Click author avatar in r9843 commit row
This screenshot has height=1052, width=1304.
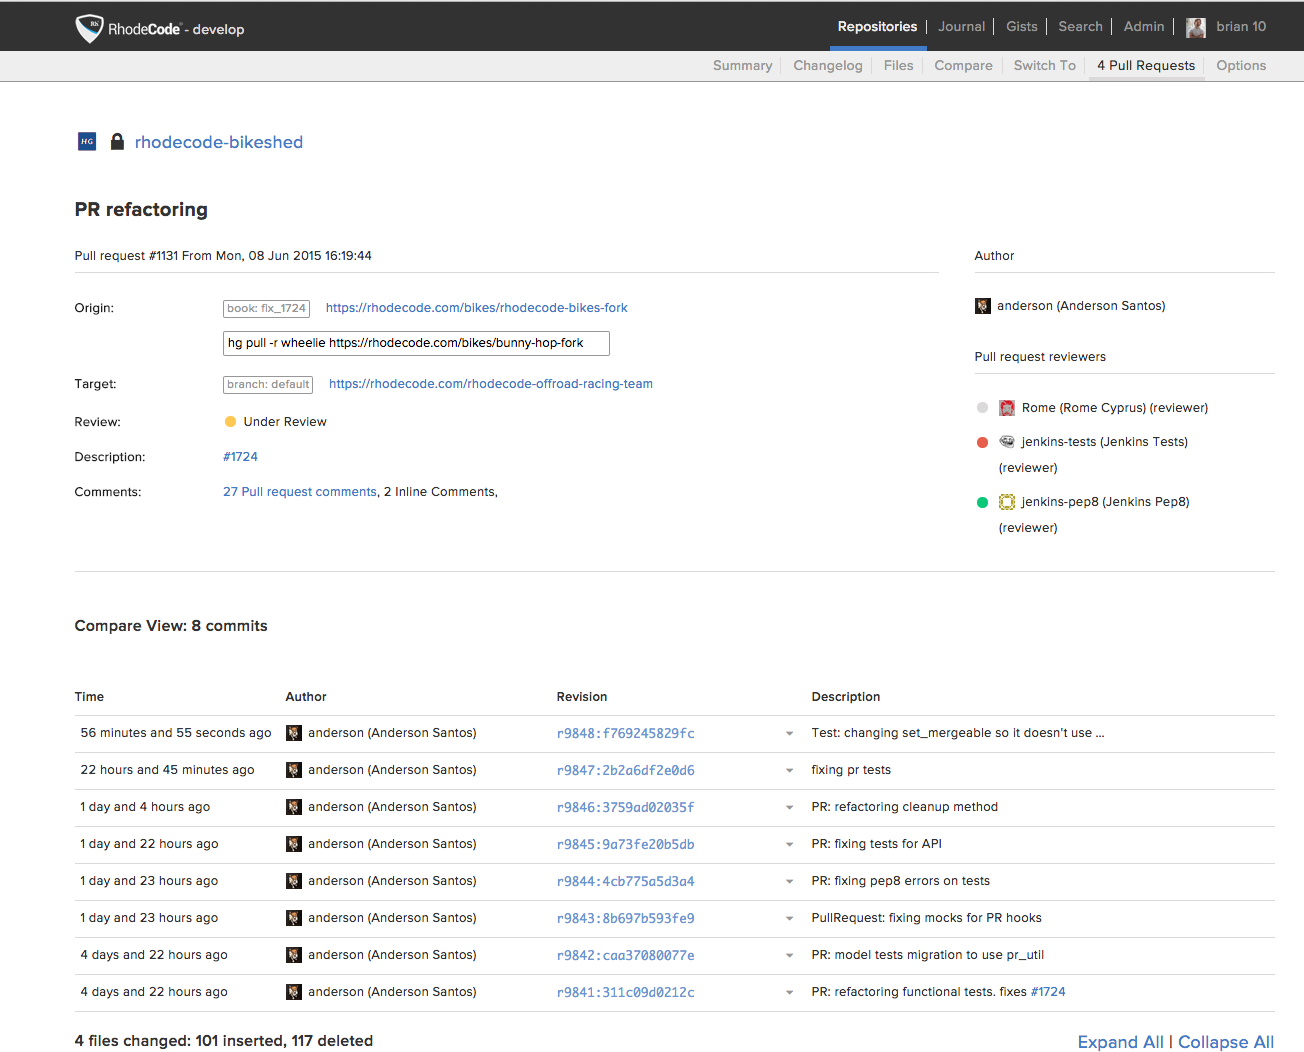coord(294,918)
